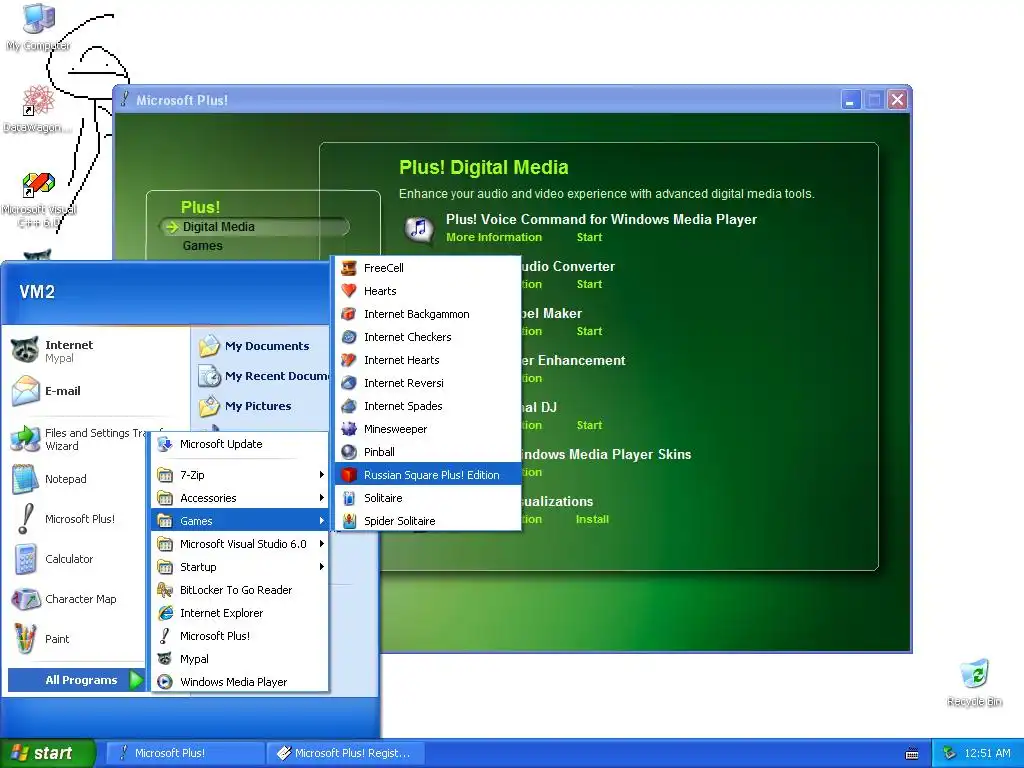The width and height of the screenshot is (1024, 768).
Task: Click the Paint brushes icon
Action: point(25,639)
